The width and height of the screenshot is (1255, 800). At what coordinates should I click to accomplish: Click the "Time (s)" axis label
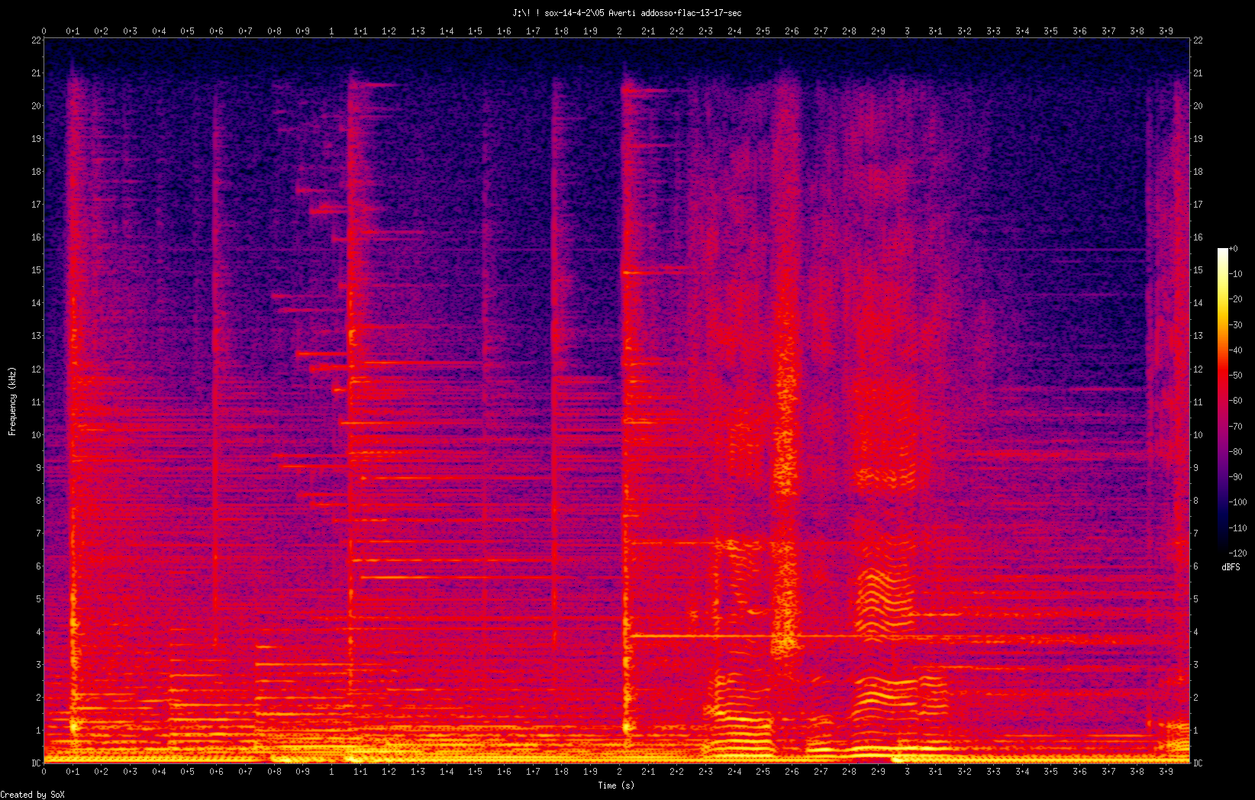point(617,786)
